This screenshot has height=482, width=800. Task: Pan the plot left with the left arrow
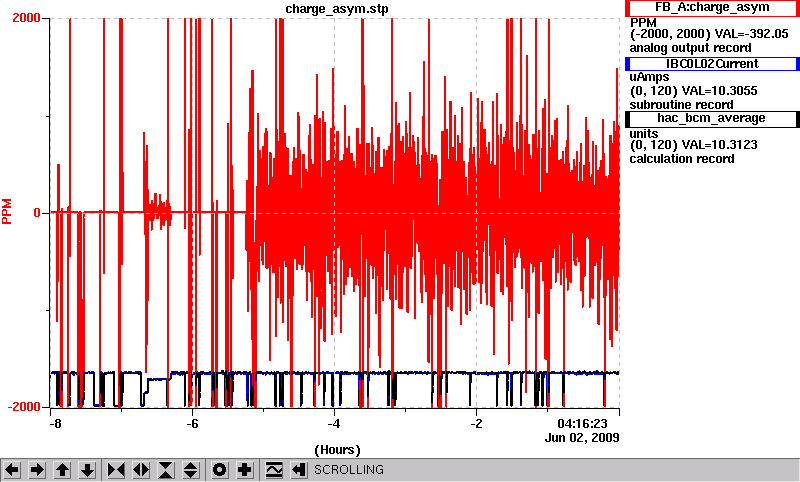(12, 470)
